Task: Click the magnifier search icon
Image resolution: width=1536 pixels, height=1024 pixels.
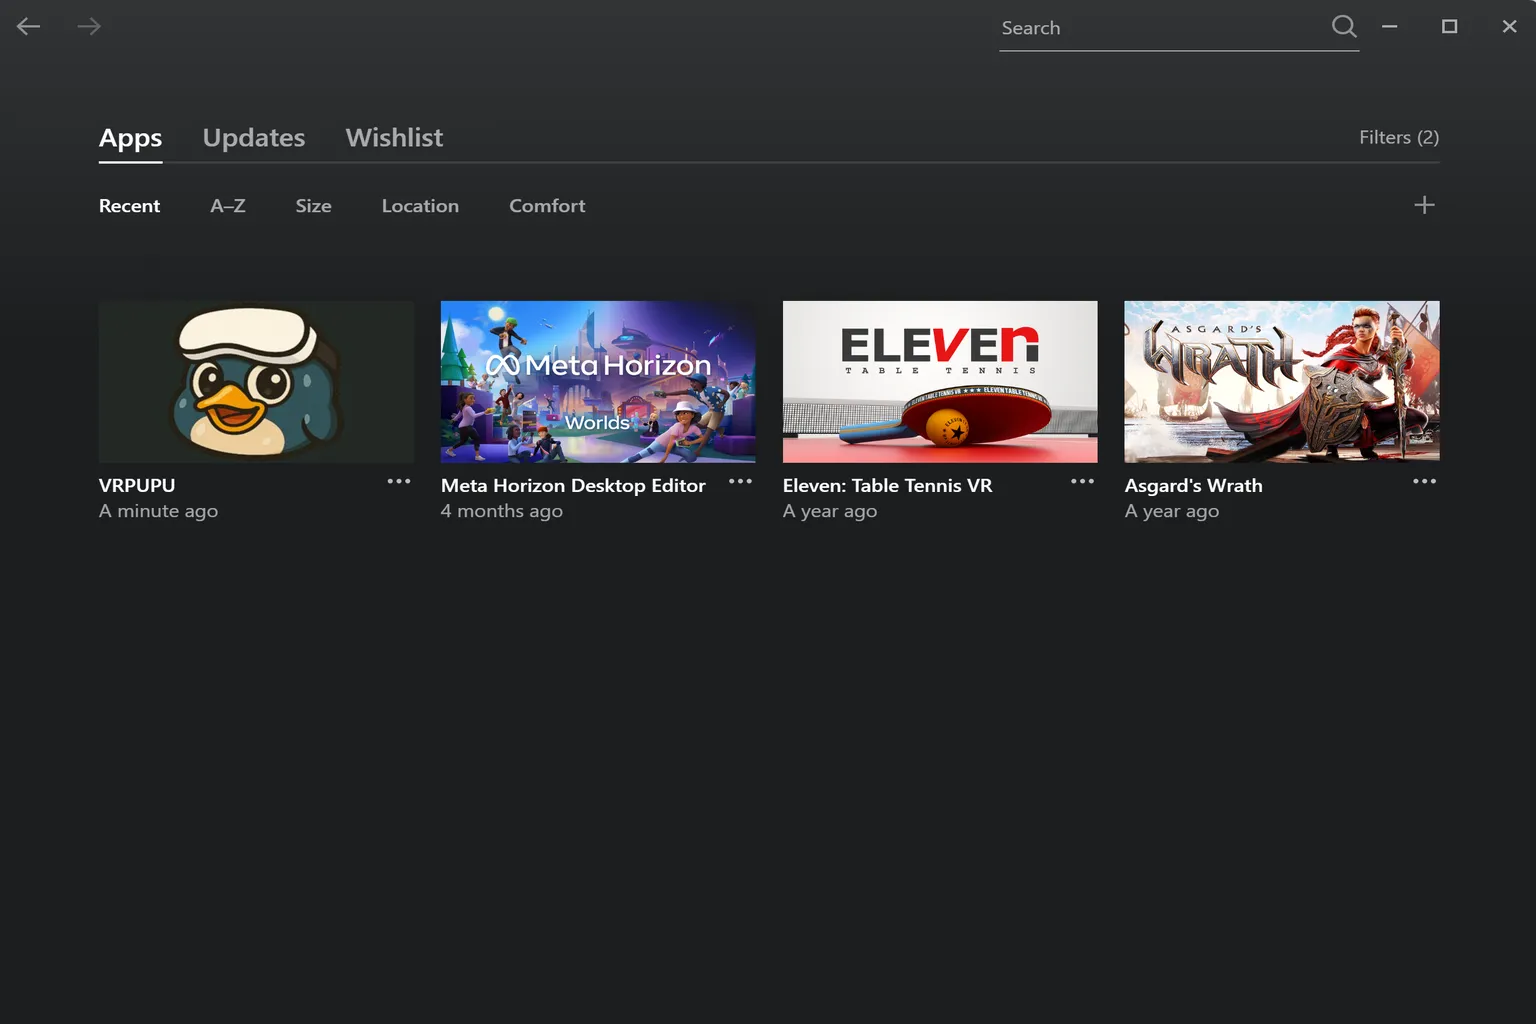Action: pos(1344,27)
